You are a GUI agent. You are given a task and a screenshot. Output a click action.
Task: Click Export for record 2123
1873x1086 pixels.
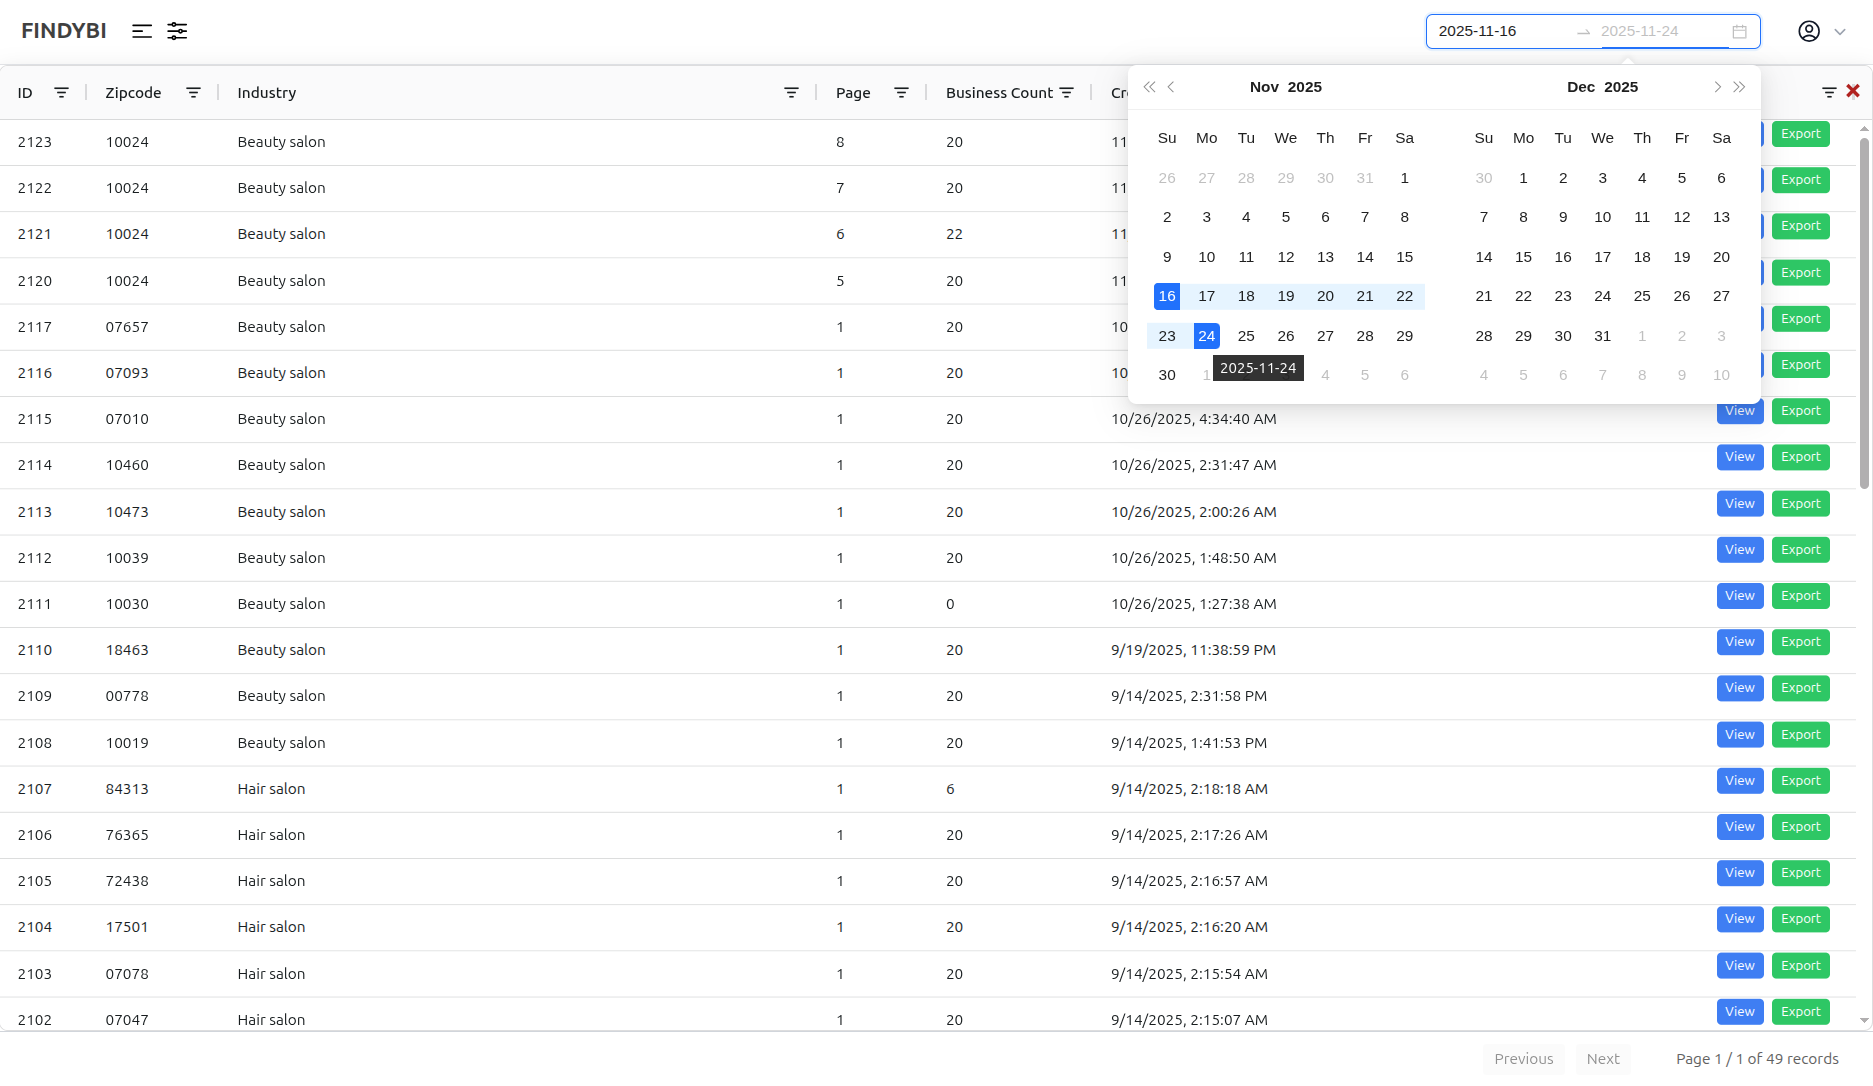pyautogui.click(x=1801, y=134)
